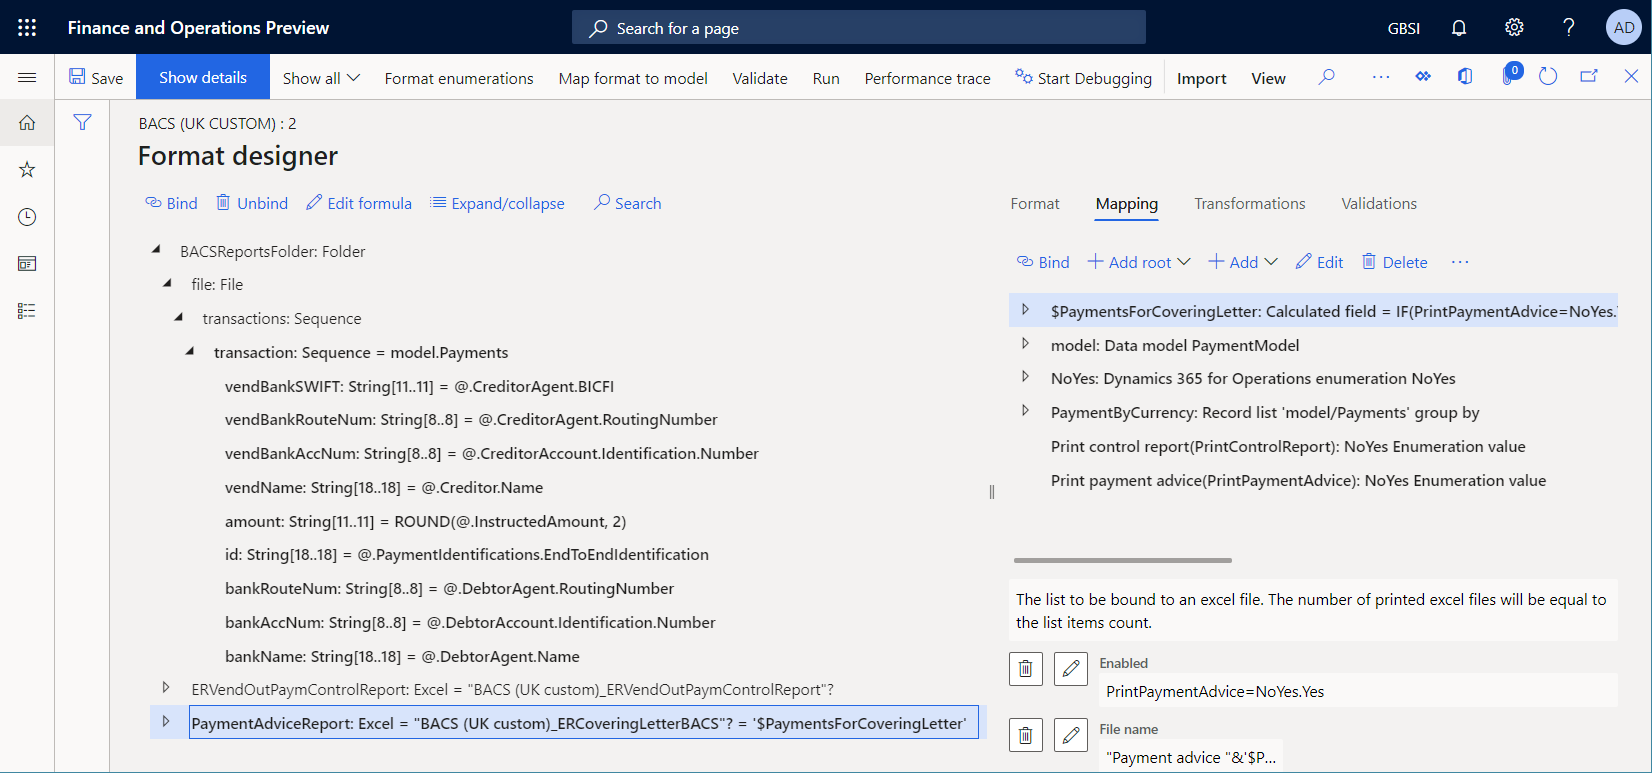Open the action bar more options ellipsis
1652x773 pixels.
click(x=1380, y=77)
